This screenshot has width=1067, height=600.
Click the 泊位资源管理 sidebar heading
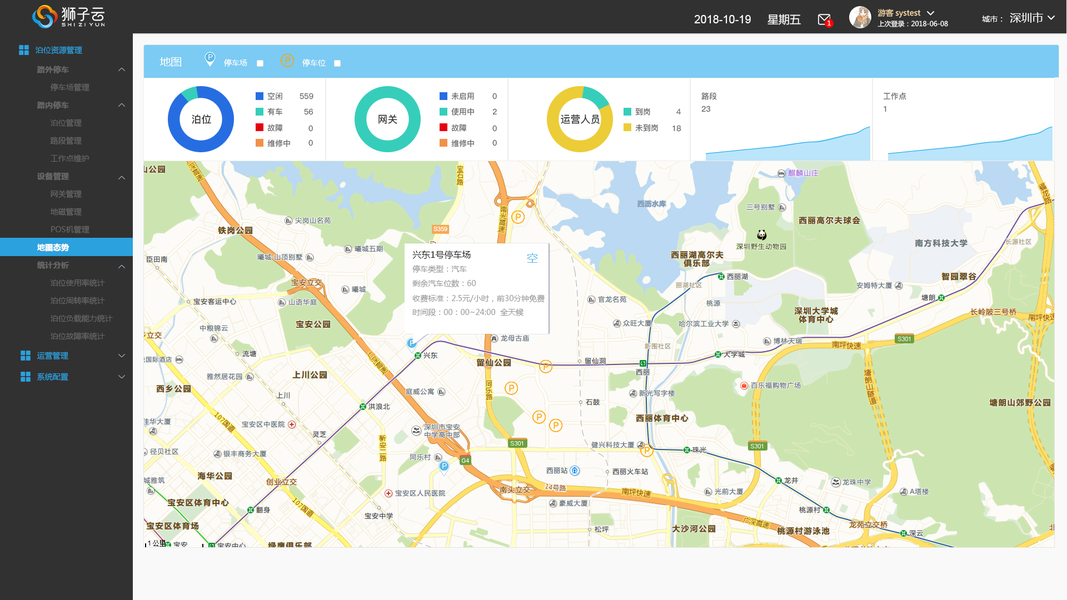click(x=59, y=50)
